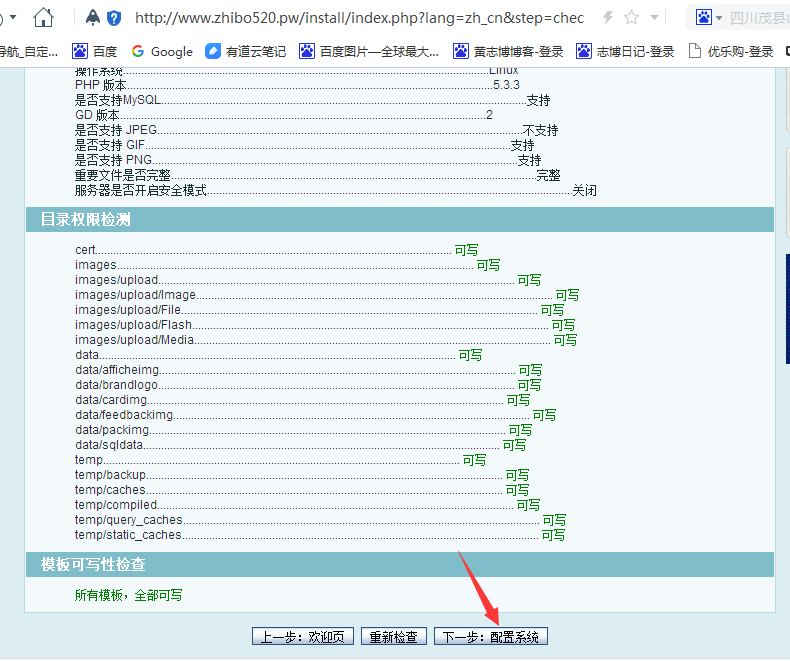Click the rocket accelerator icon in address bar
This screenshot has height=661, width=790.
point(93,17)
